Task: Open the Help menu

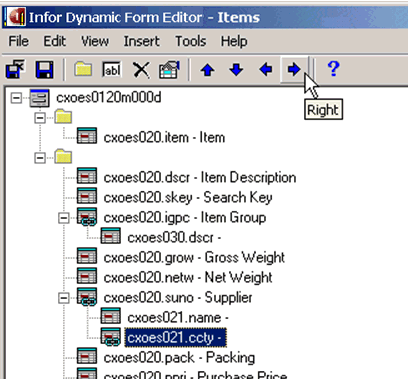Action: tap(234, 41)
